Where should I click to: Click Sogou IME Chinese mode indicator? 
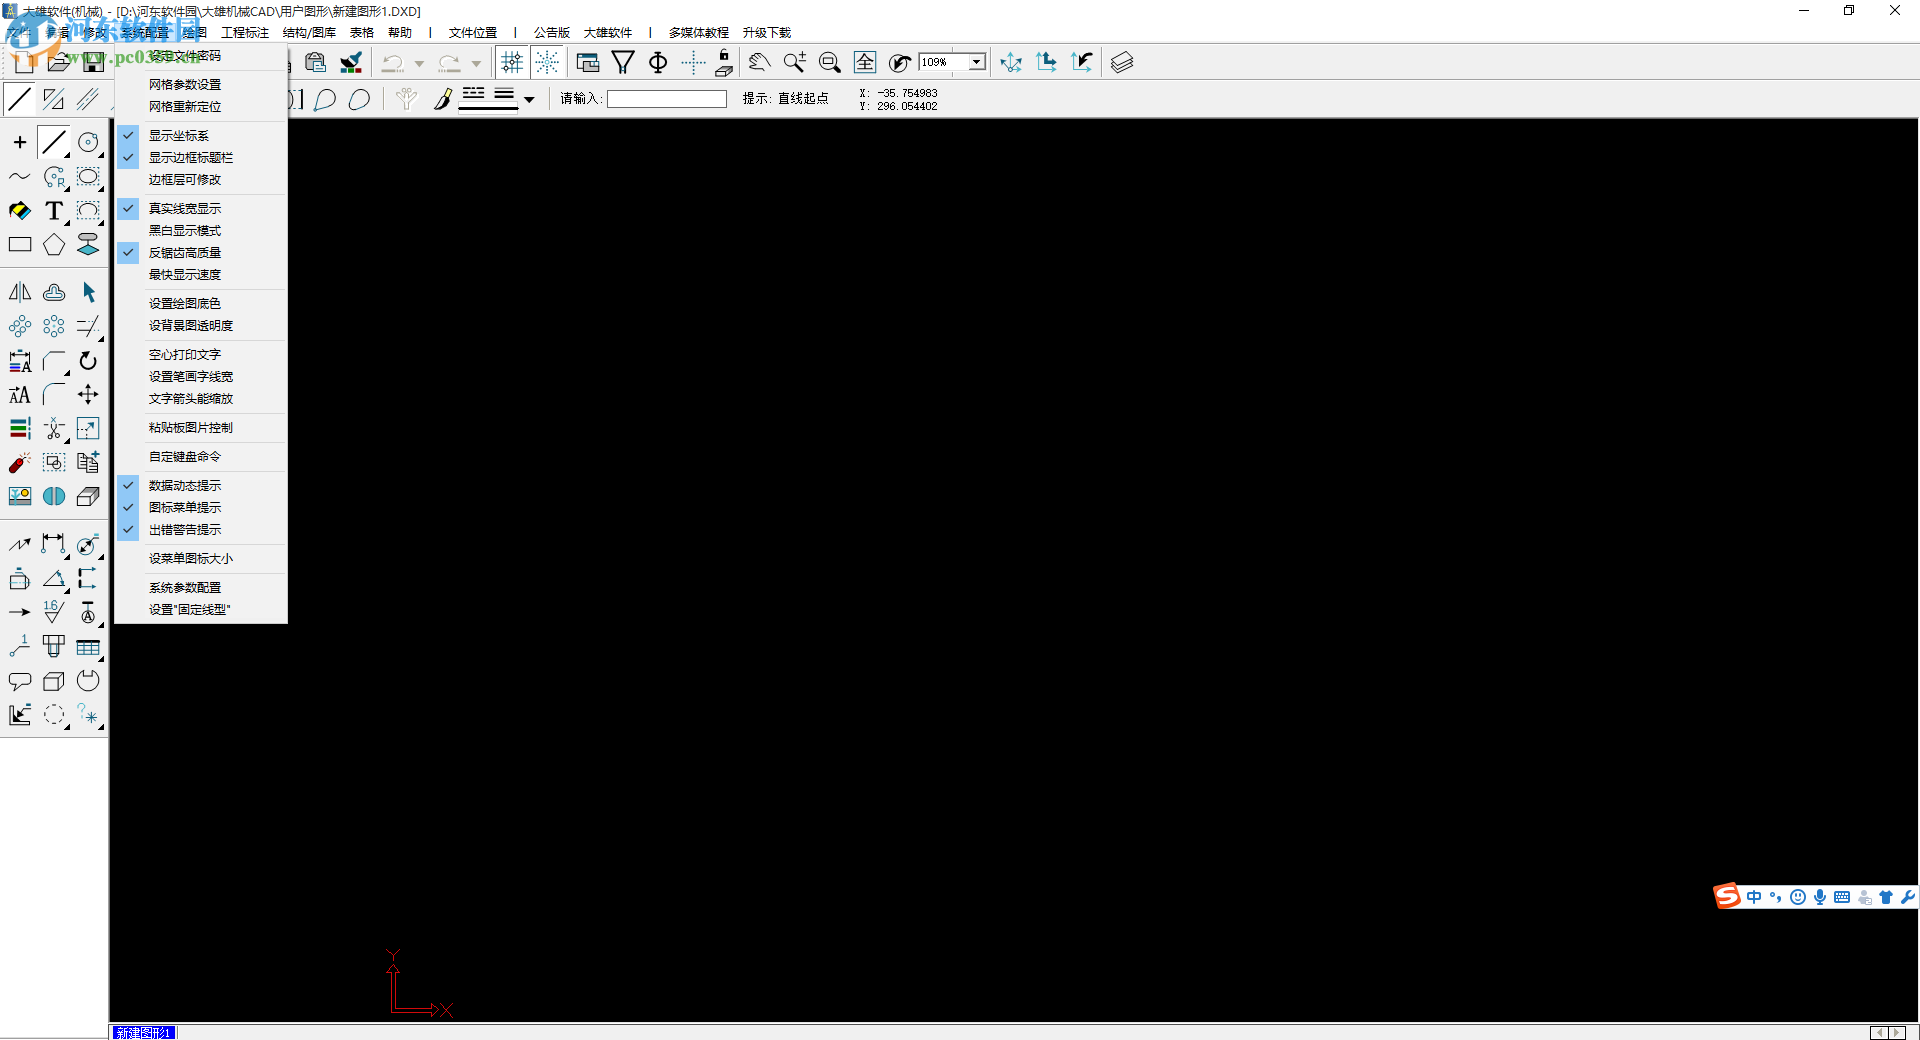pos(1754,897)
